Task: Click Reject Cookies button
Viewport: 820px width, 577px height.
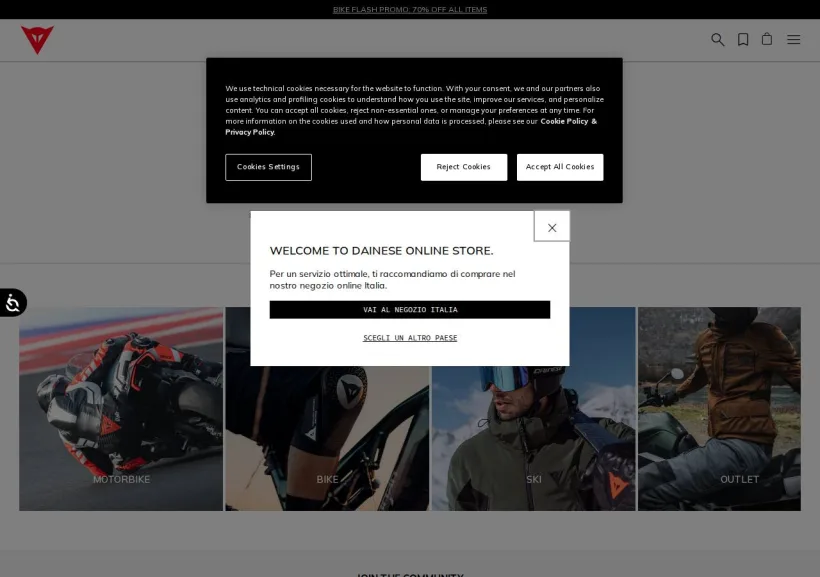Action: click(x=464, y=167)
